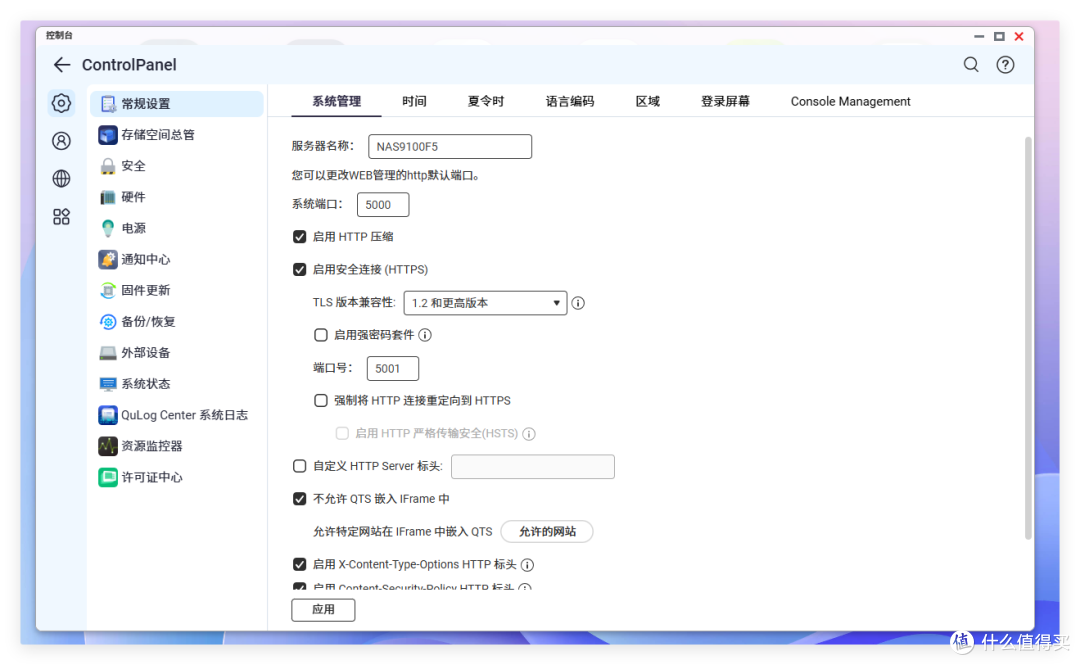Screen dimensions: 1080x665
Task: Toggle 不允许 QTS 嵌入 IFrame 中 checkbox
Action: [x=300, y=499]
